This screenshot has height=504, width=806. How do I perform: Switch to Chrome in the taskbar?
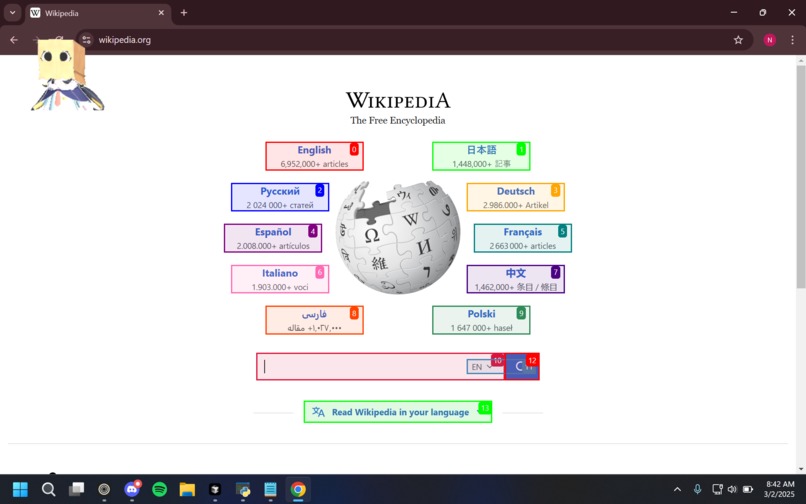click(298, 489)
